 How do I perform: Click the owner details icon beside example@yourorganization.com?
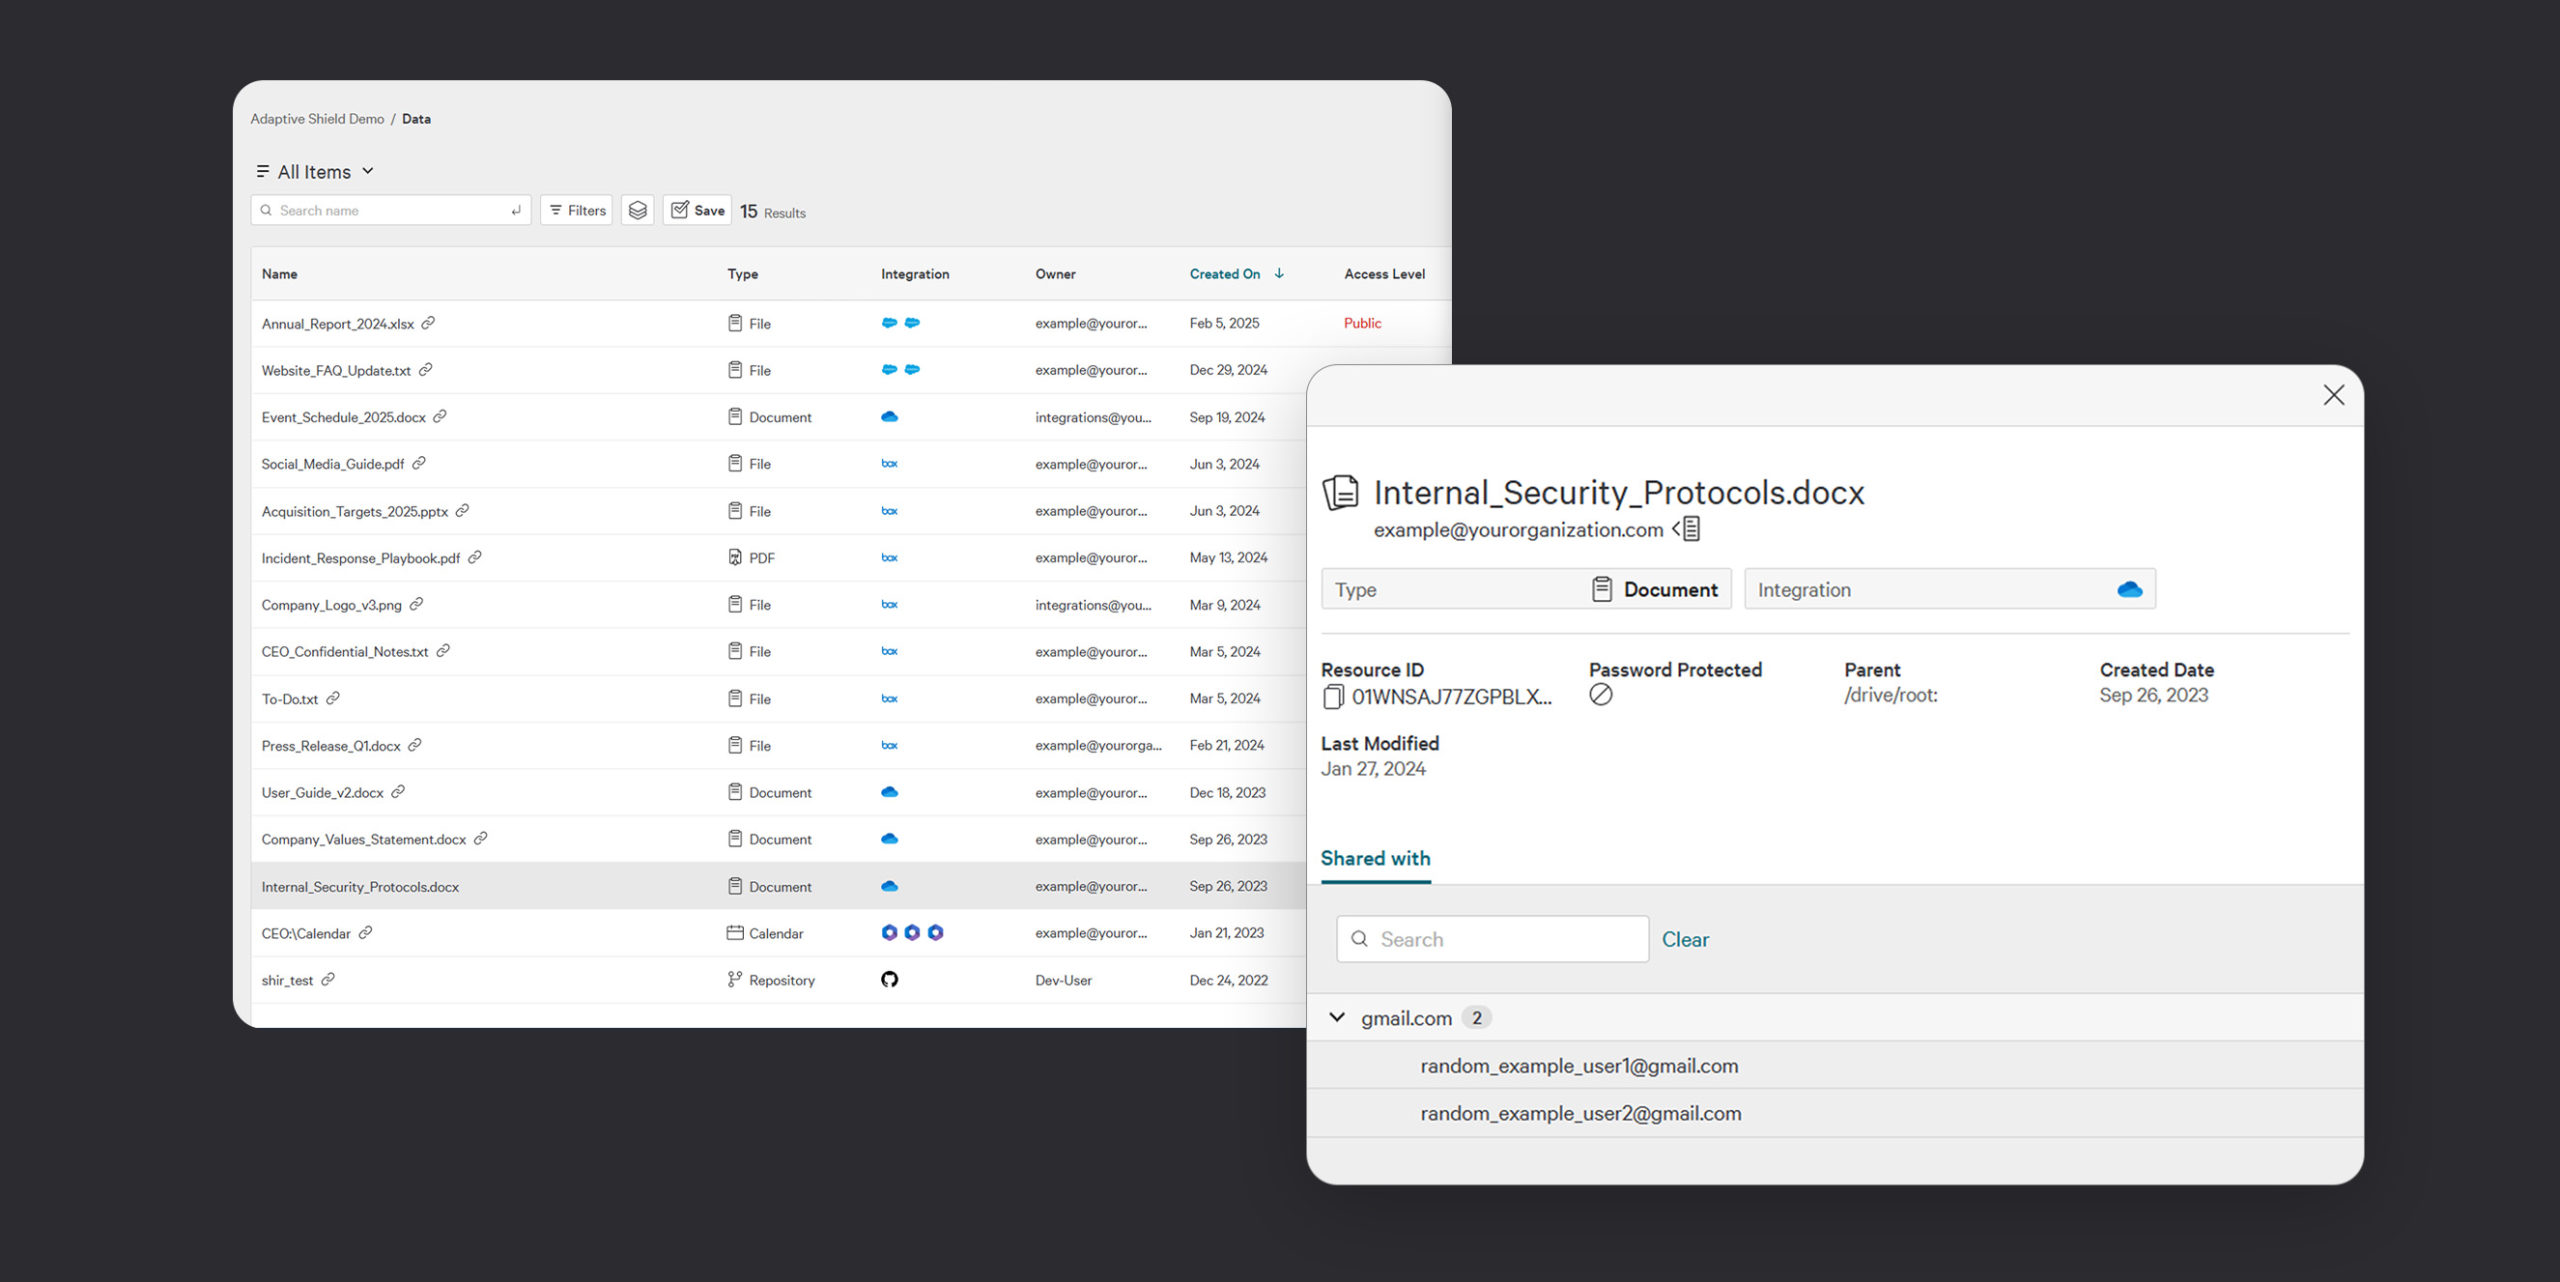[1688, 529]
